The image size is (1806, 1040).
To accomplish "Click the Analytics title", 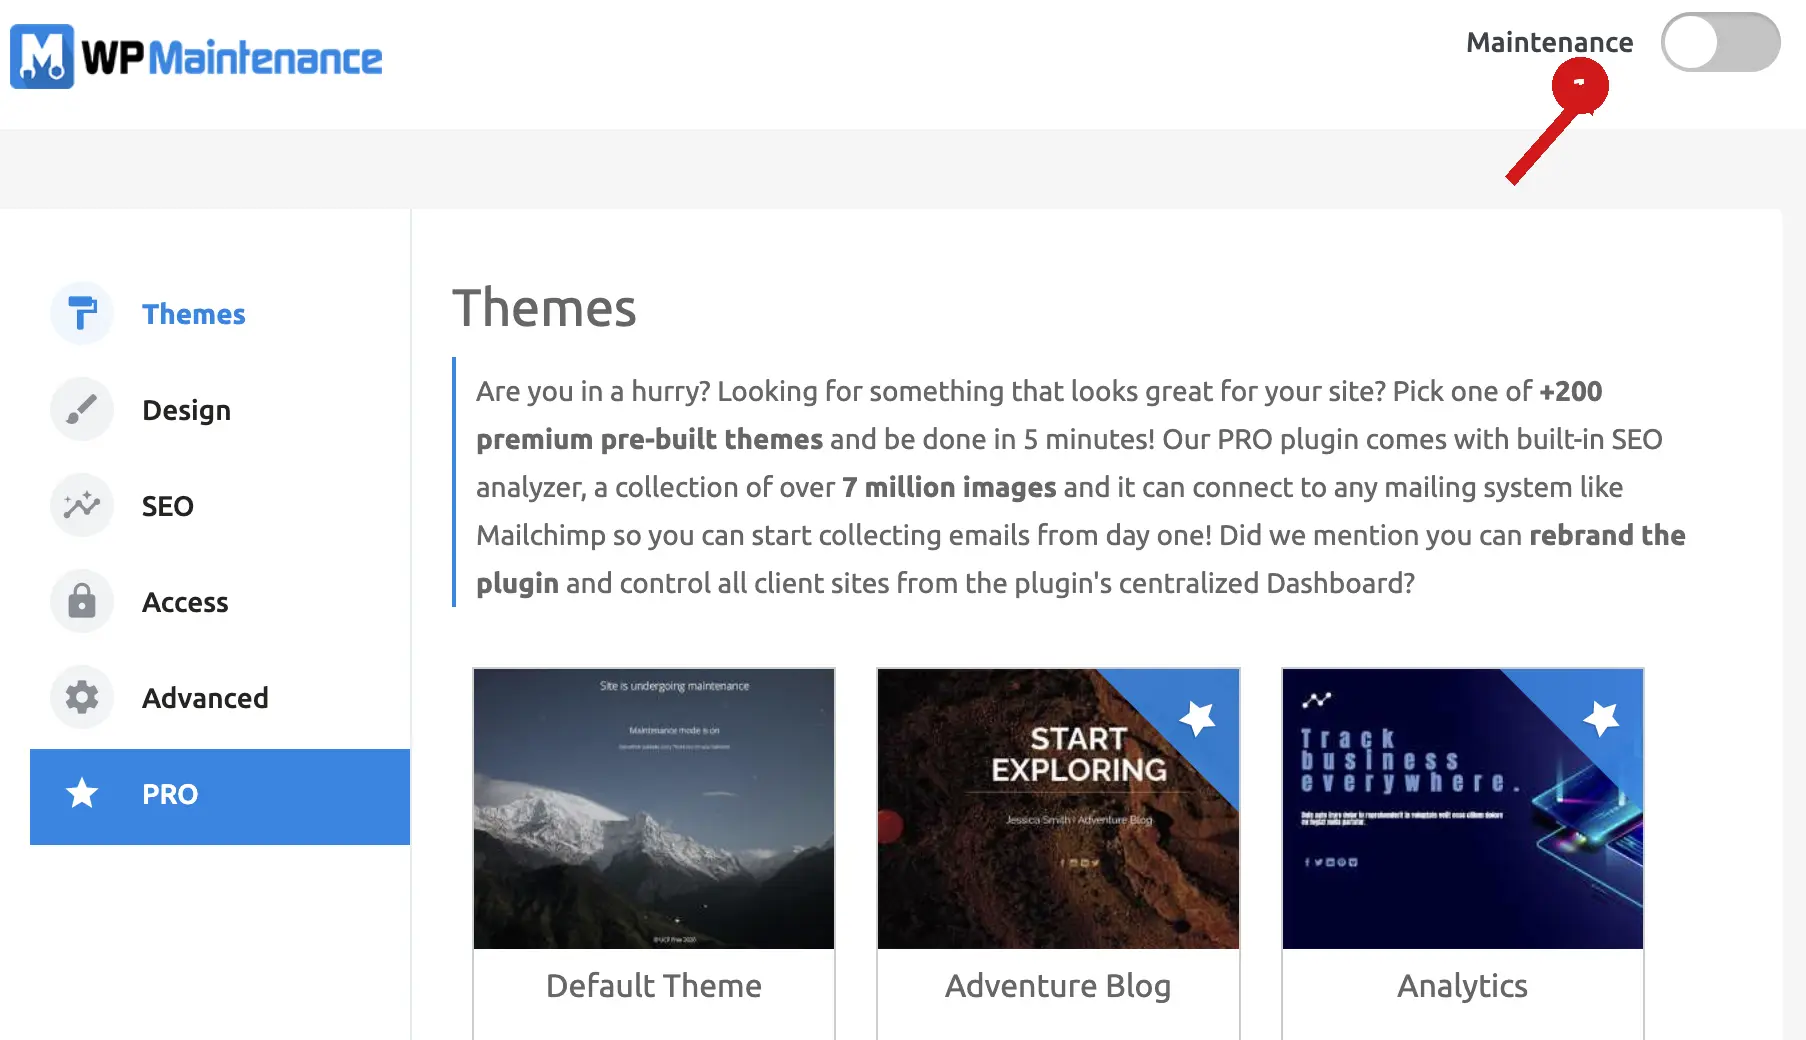I will pos(1463,986).
